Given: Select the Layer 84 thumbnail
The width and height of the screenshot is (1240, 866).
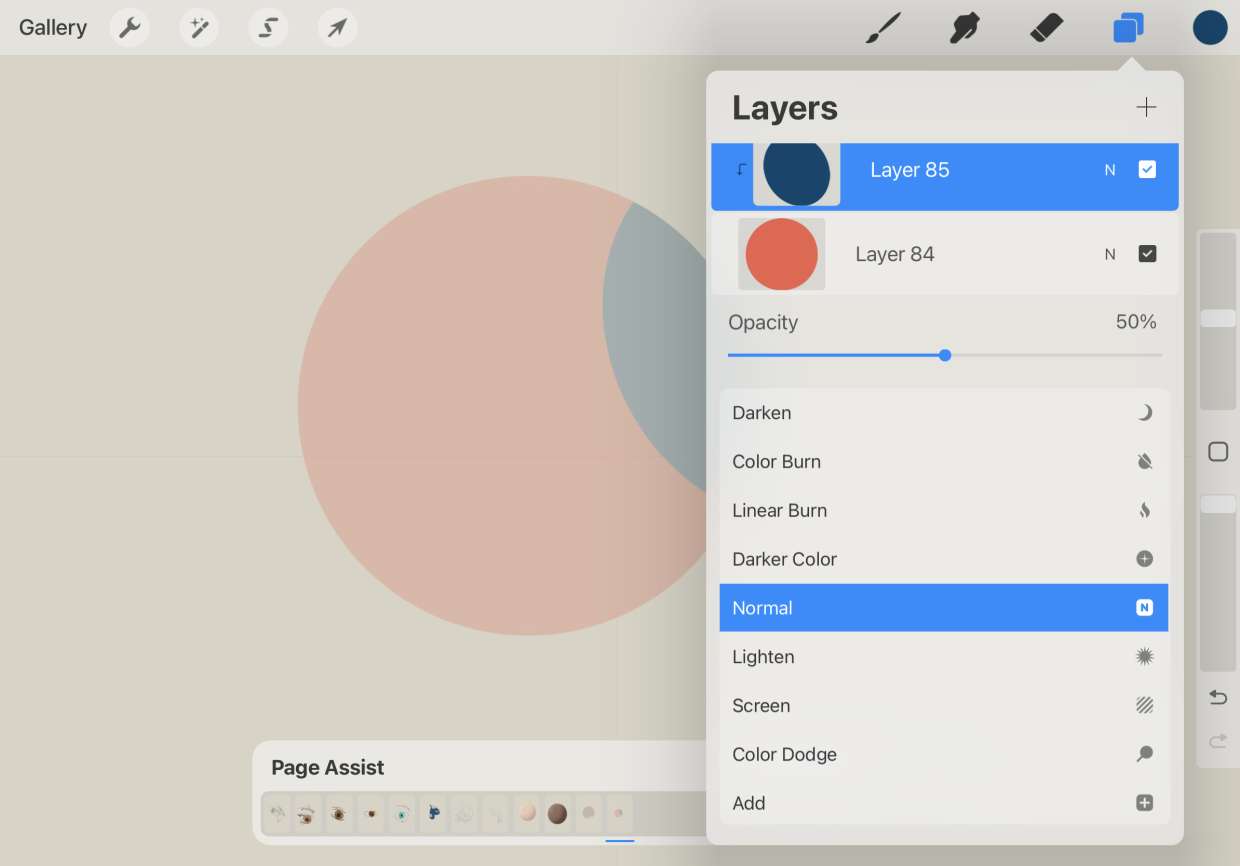Looking at the screenshot, I should pyautogui.click(x=781, y=254).
